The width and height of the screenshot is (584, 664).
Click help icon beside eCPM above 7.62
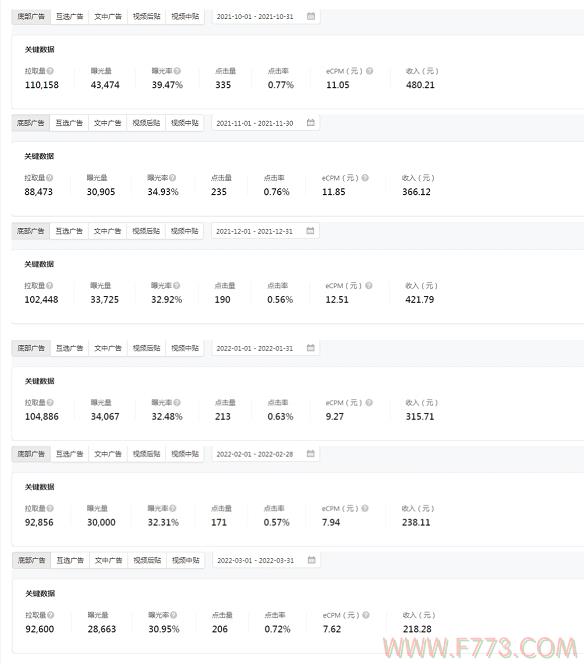(366, 615)
